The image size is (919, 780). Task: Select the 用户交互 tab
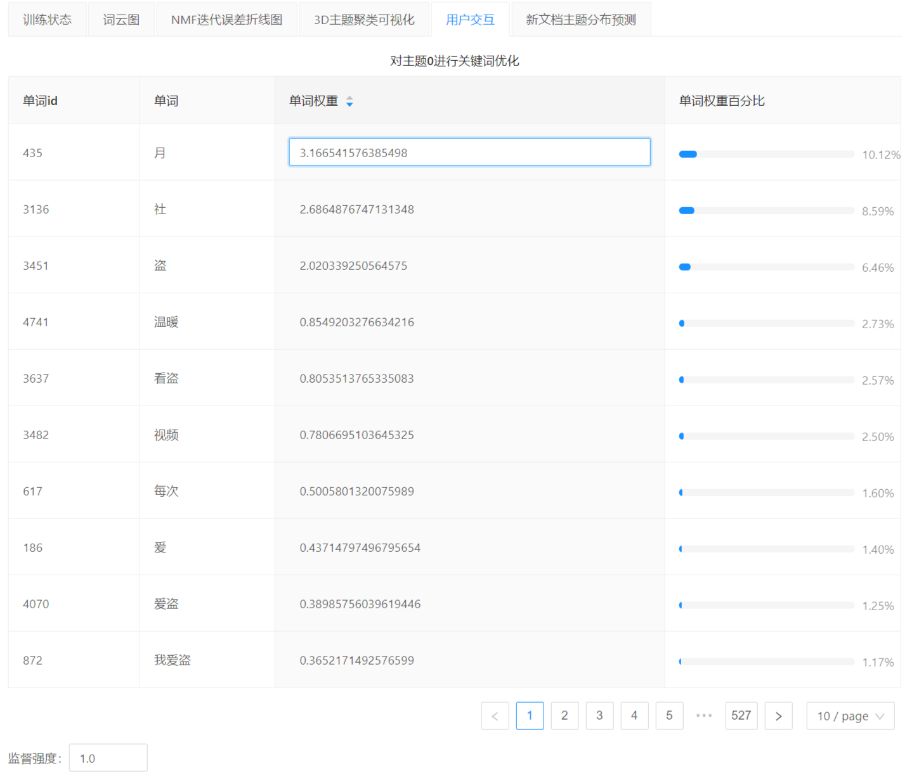pos(470,20)
